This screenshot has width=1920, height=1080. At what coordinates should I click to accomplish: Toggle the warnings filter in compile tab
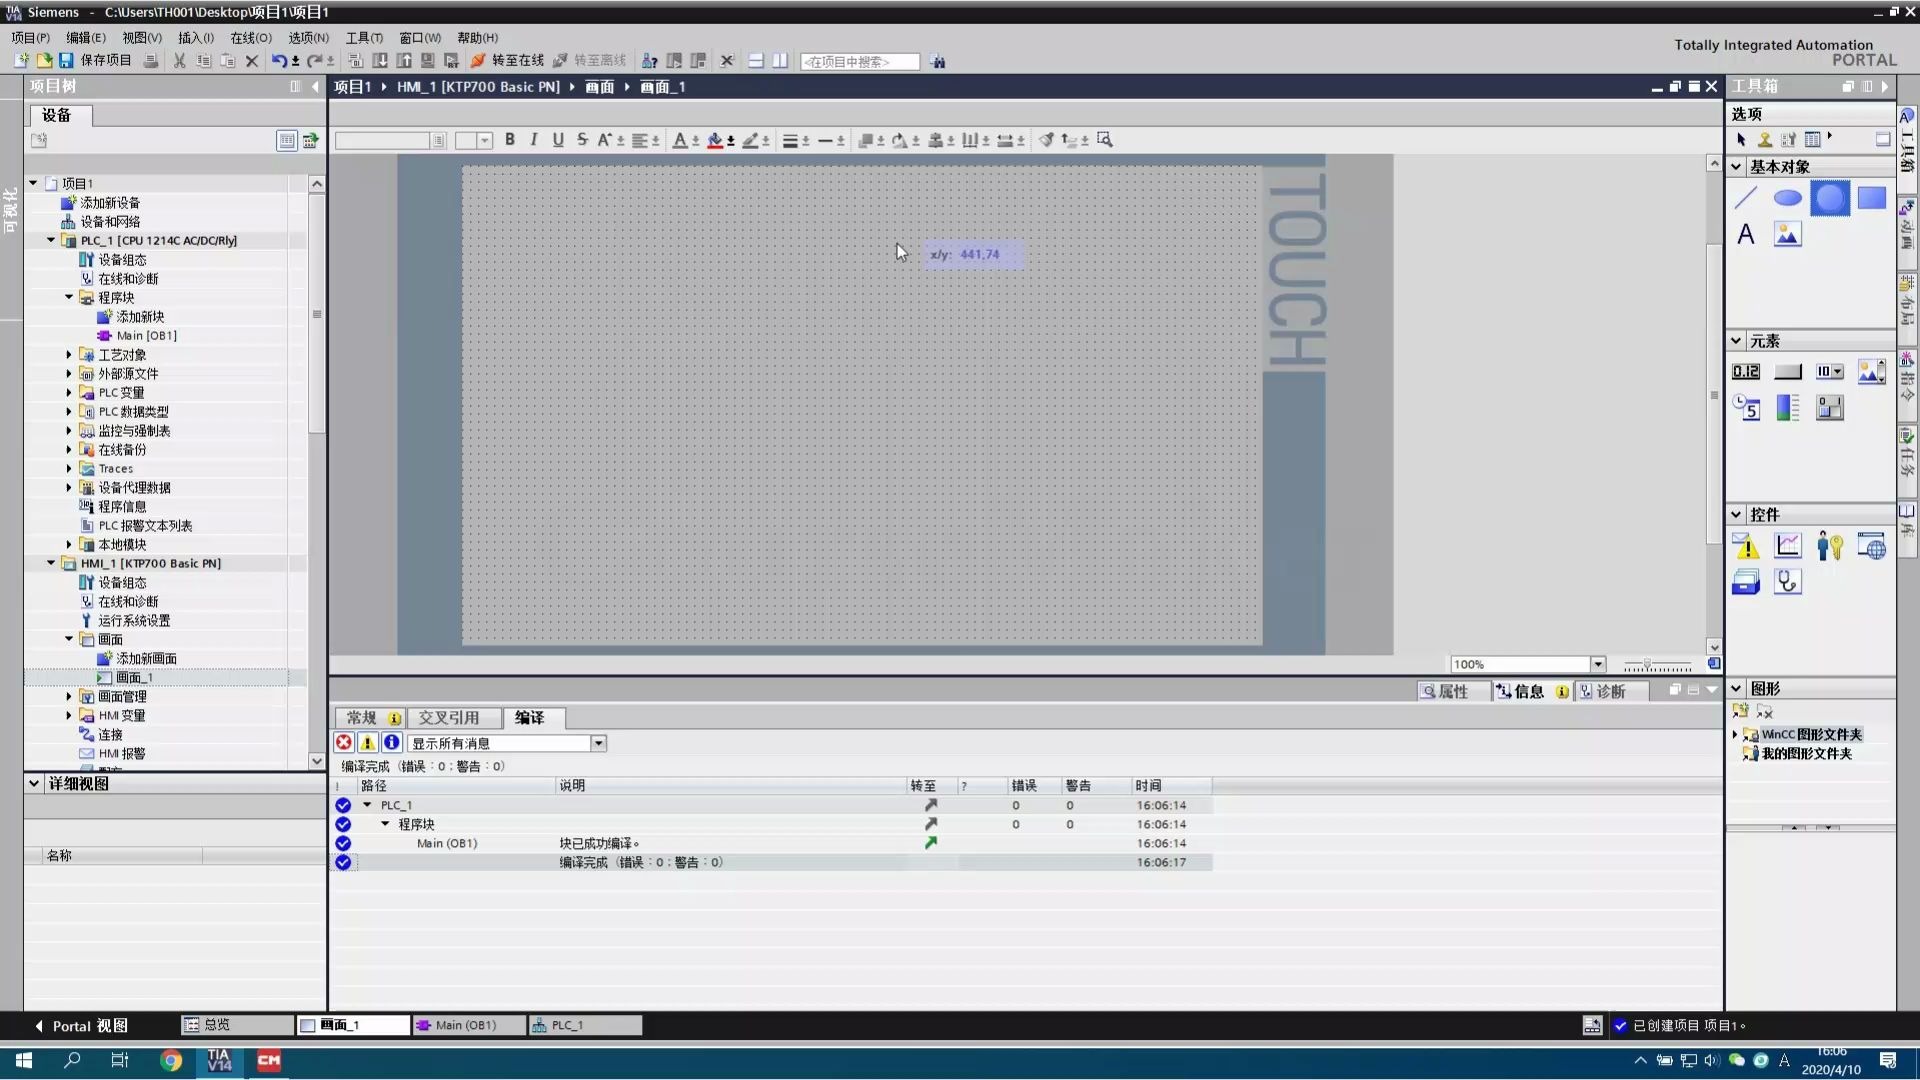pyautogui.click(x=368, y=743)
